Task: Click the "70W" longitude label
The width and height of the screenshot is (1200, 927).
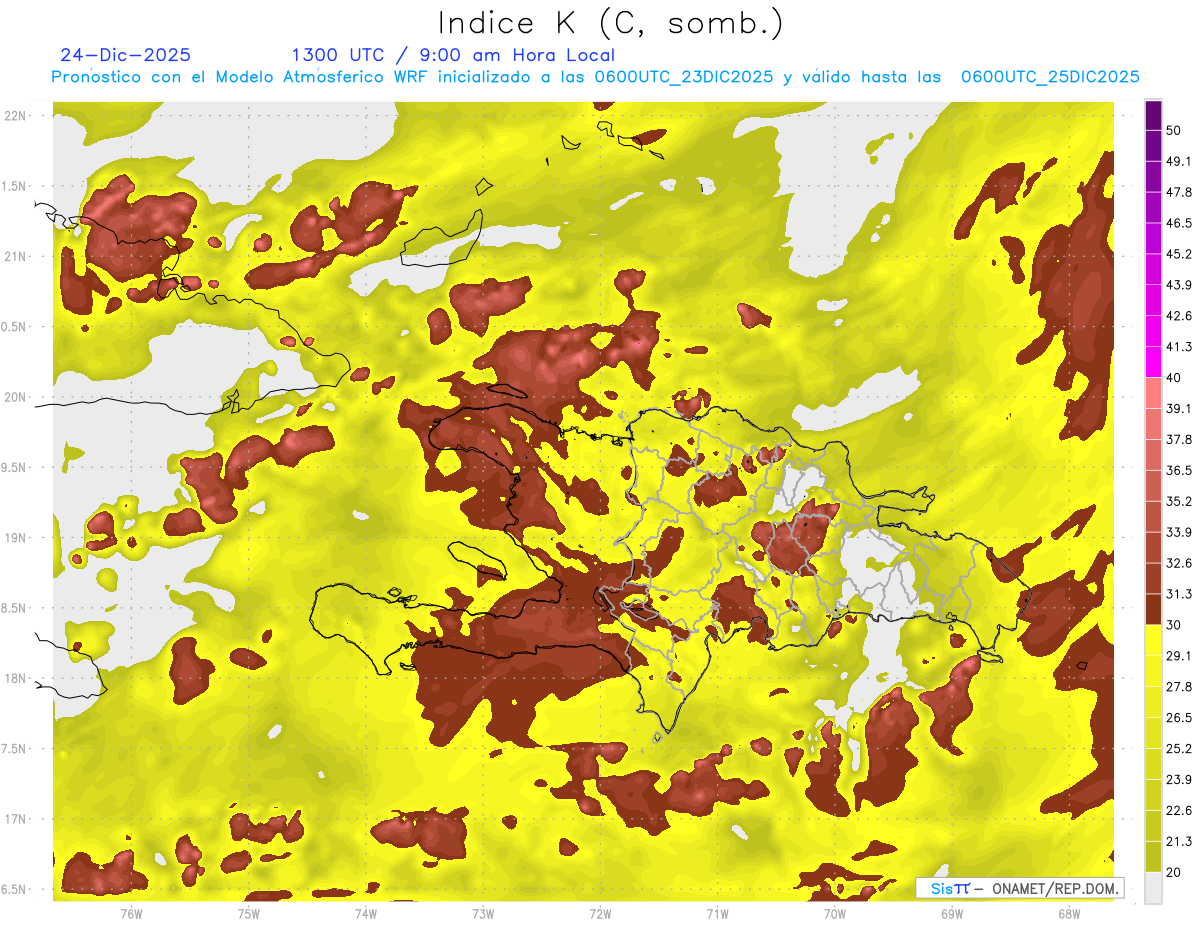Action: [x=835, y=913]
